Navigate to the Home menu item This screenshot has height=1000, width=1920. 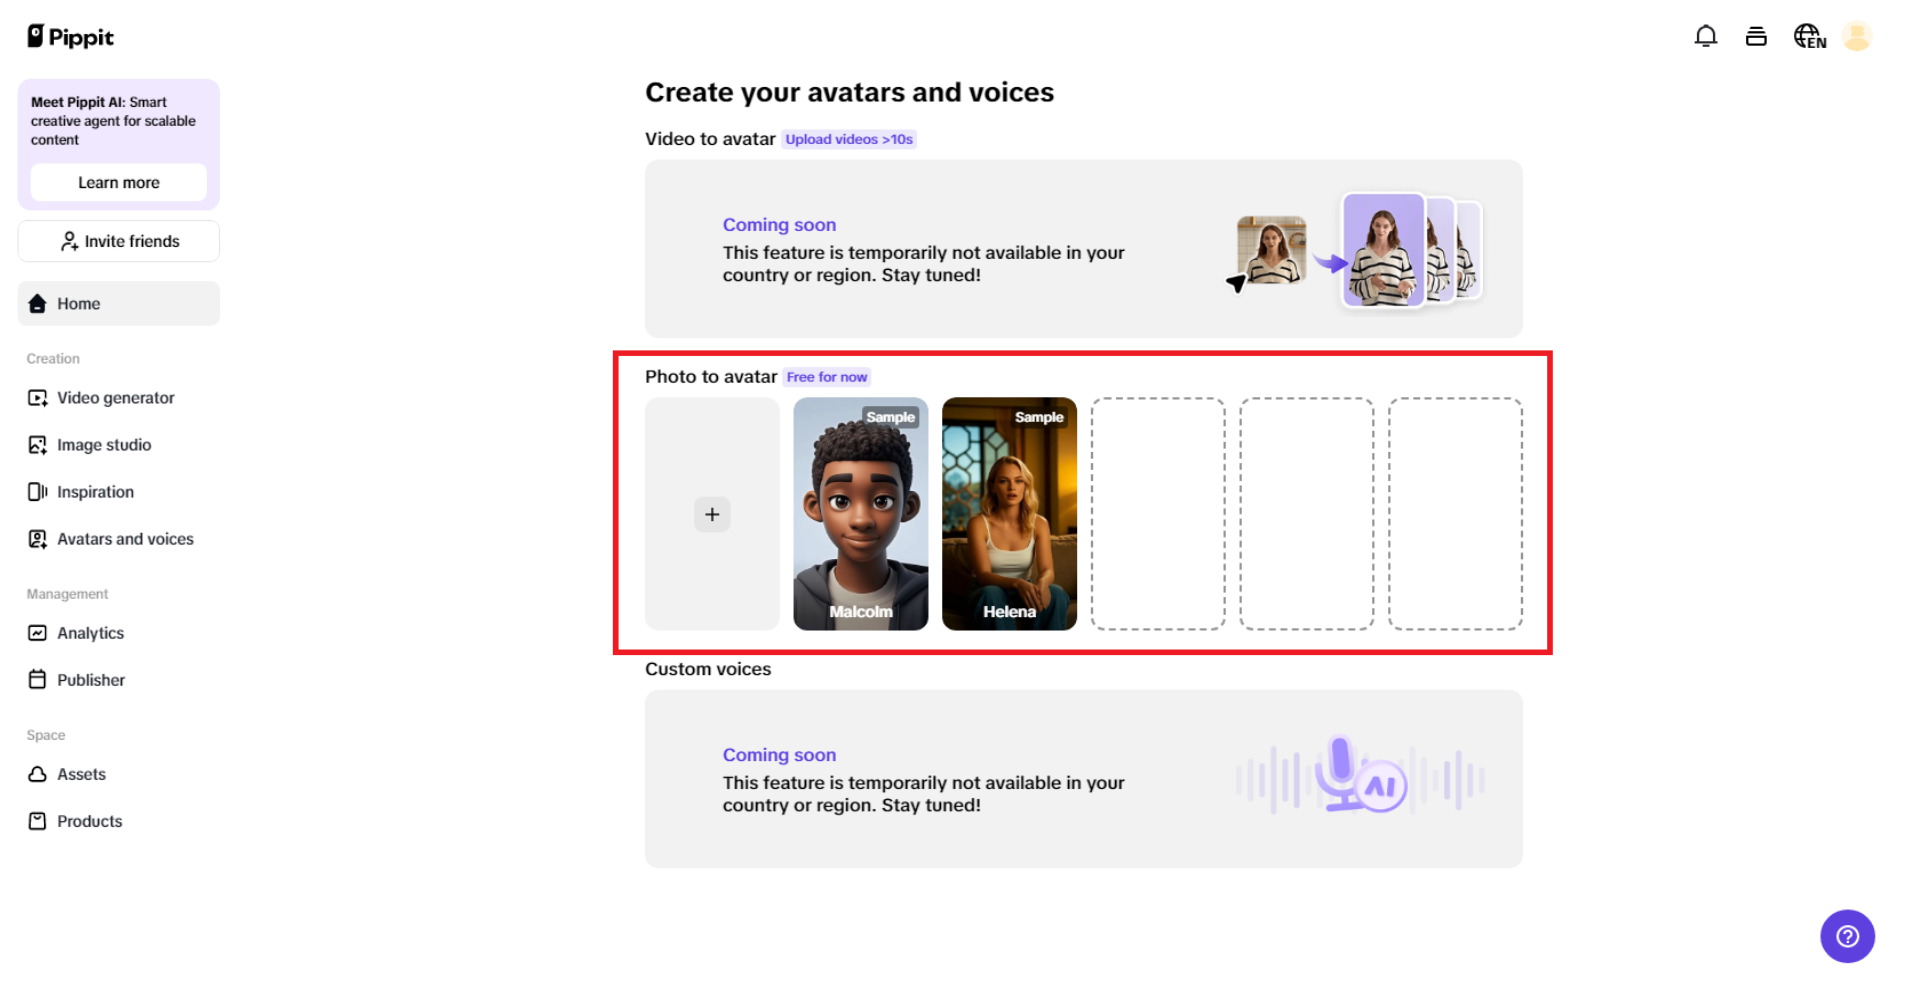click(80, 303)
